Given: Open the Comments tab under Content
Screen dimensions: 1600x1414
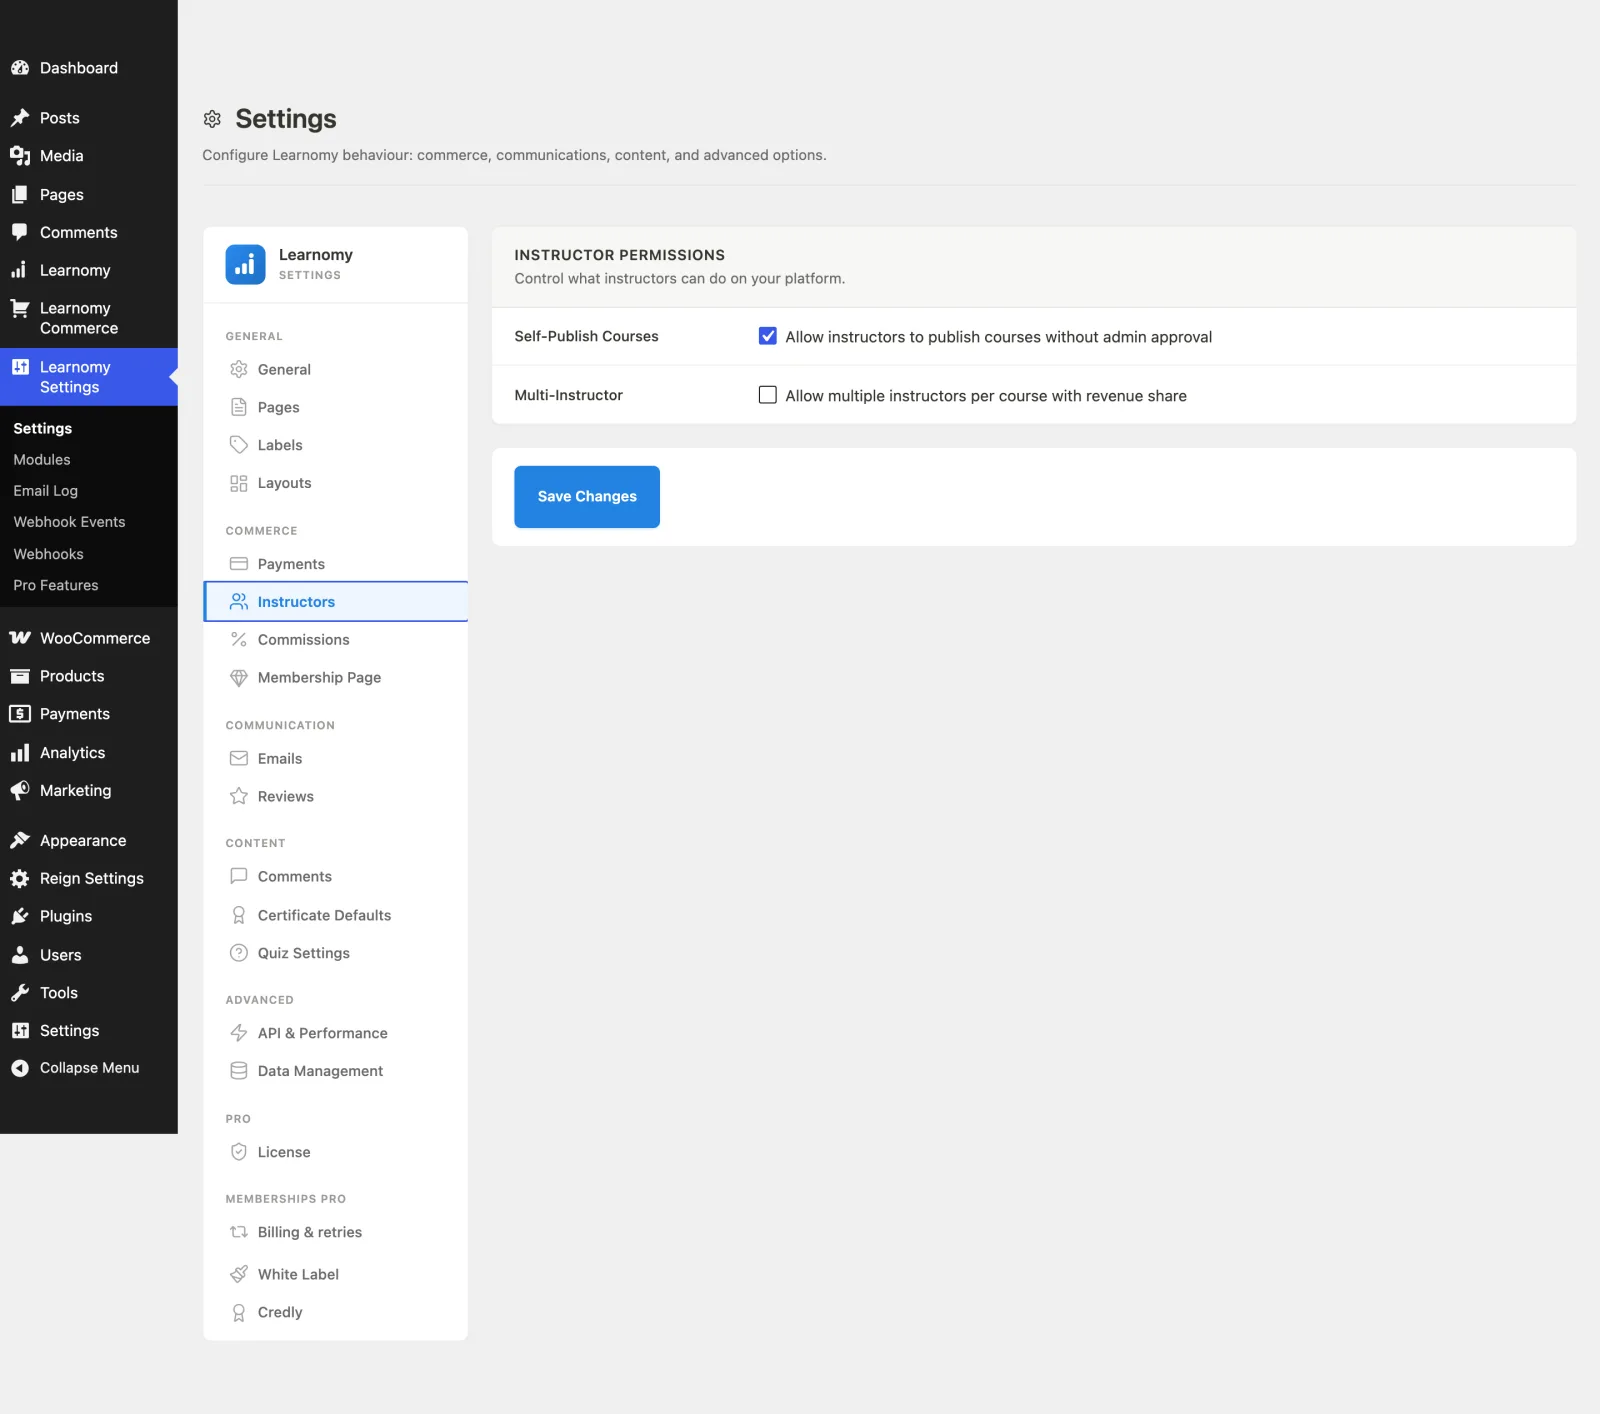Looking at the screenshot, I should click(335, 876).
